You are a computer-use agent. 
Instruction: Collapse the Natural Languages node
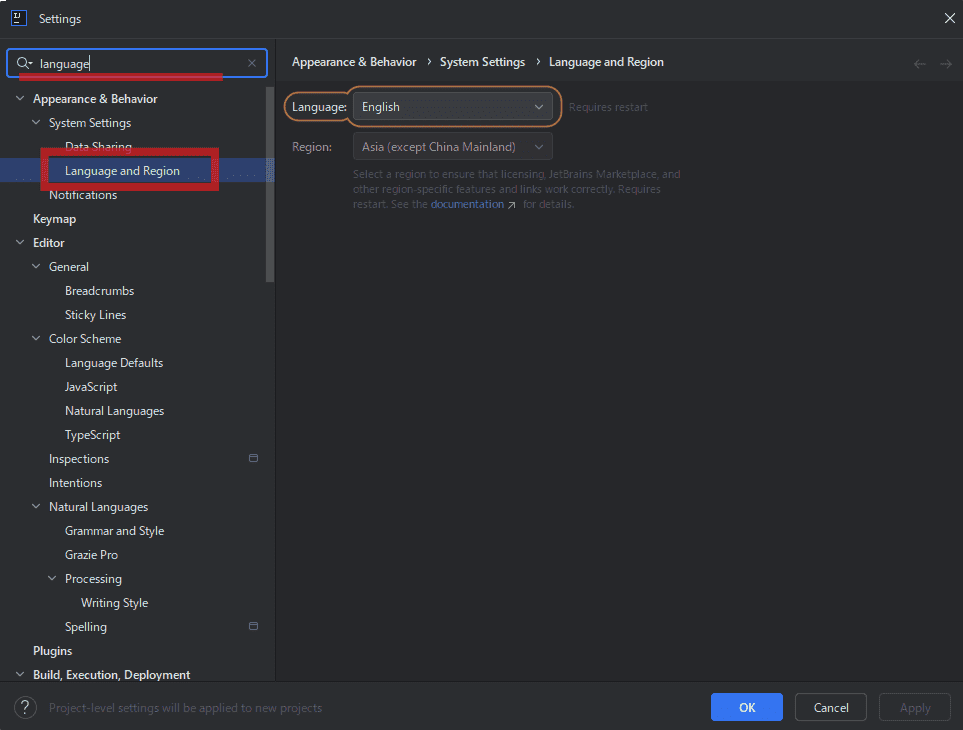pos(36,507)
